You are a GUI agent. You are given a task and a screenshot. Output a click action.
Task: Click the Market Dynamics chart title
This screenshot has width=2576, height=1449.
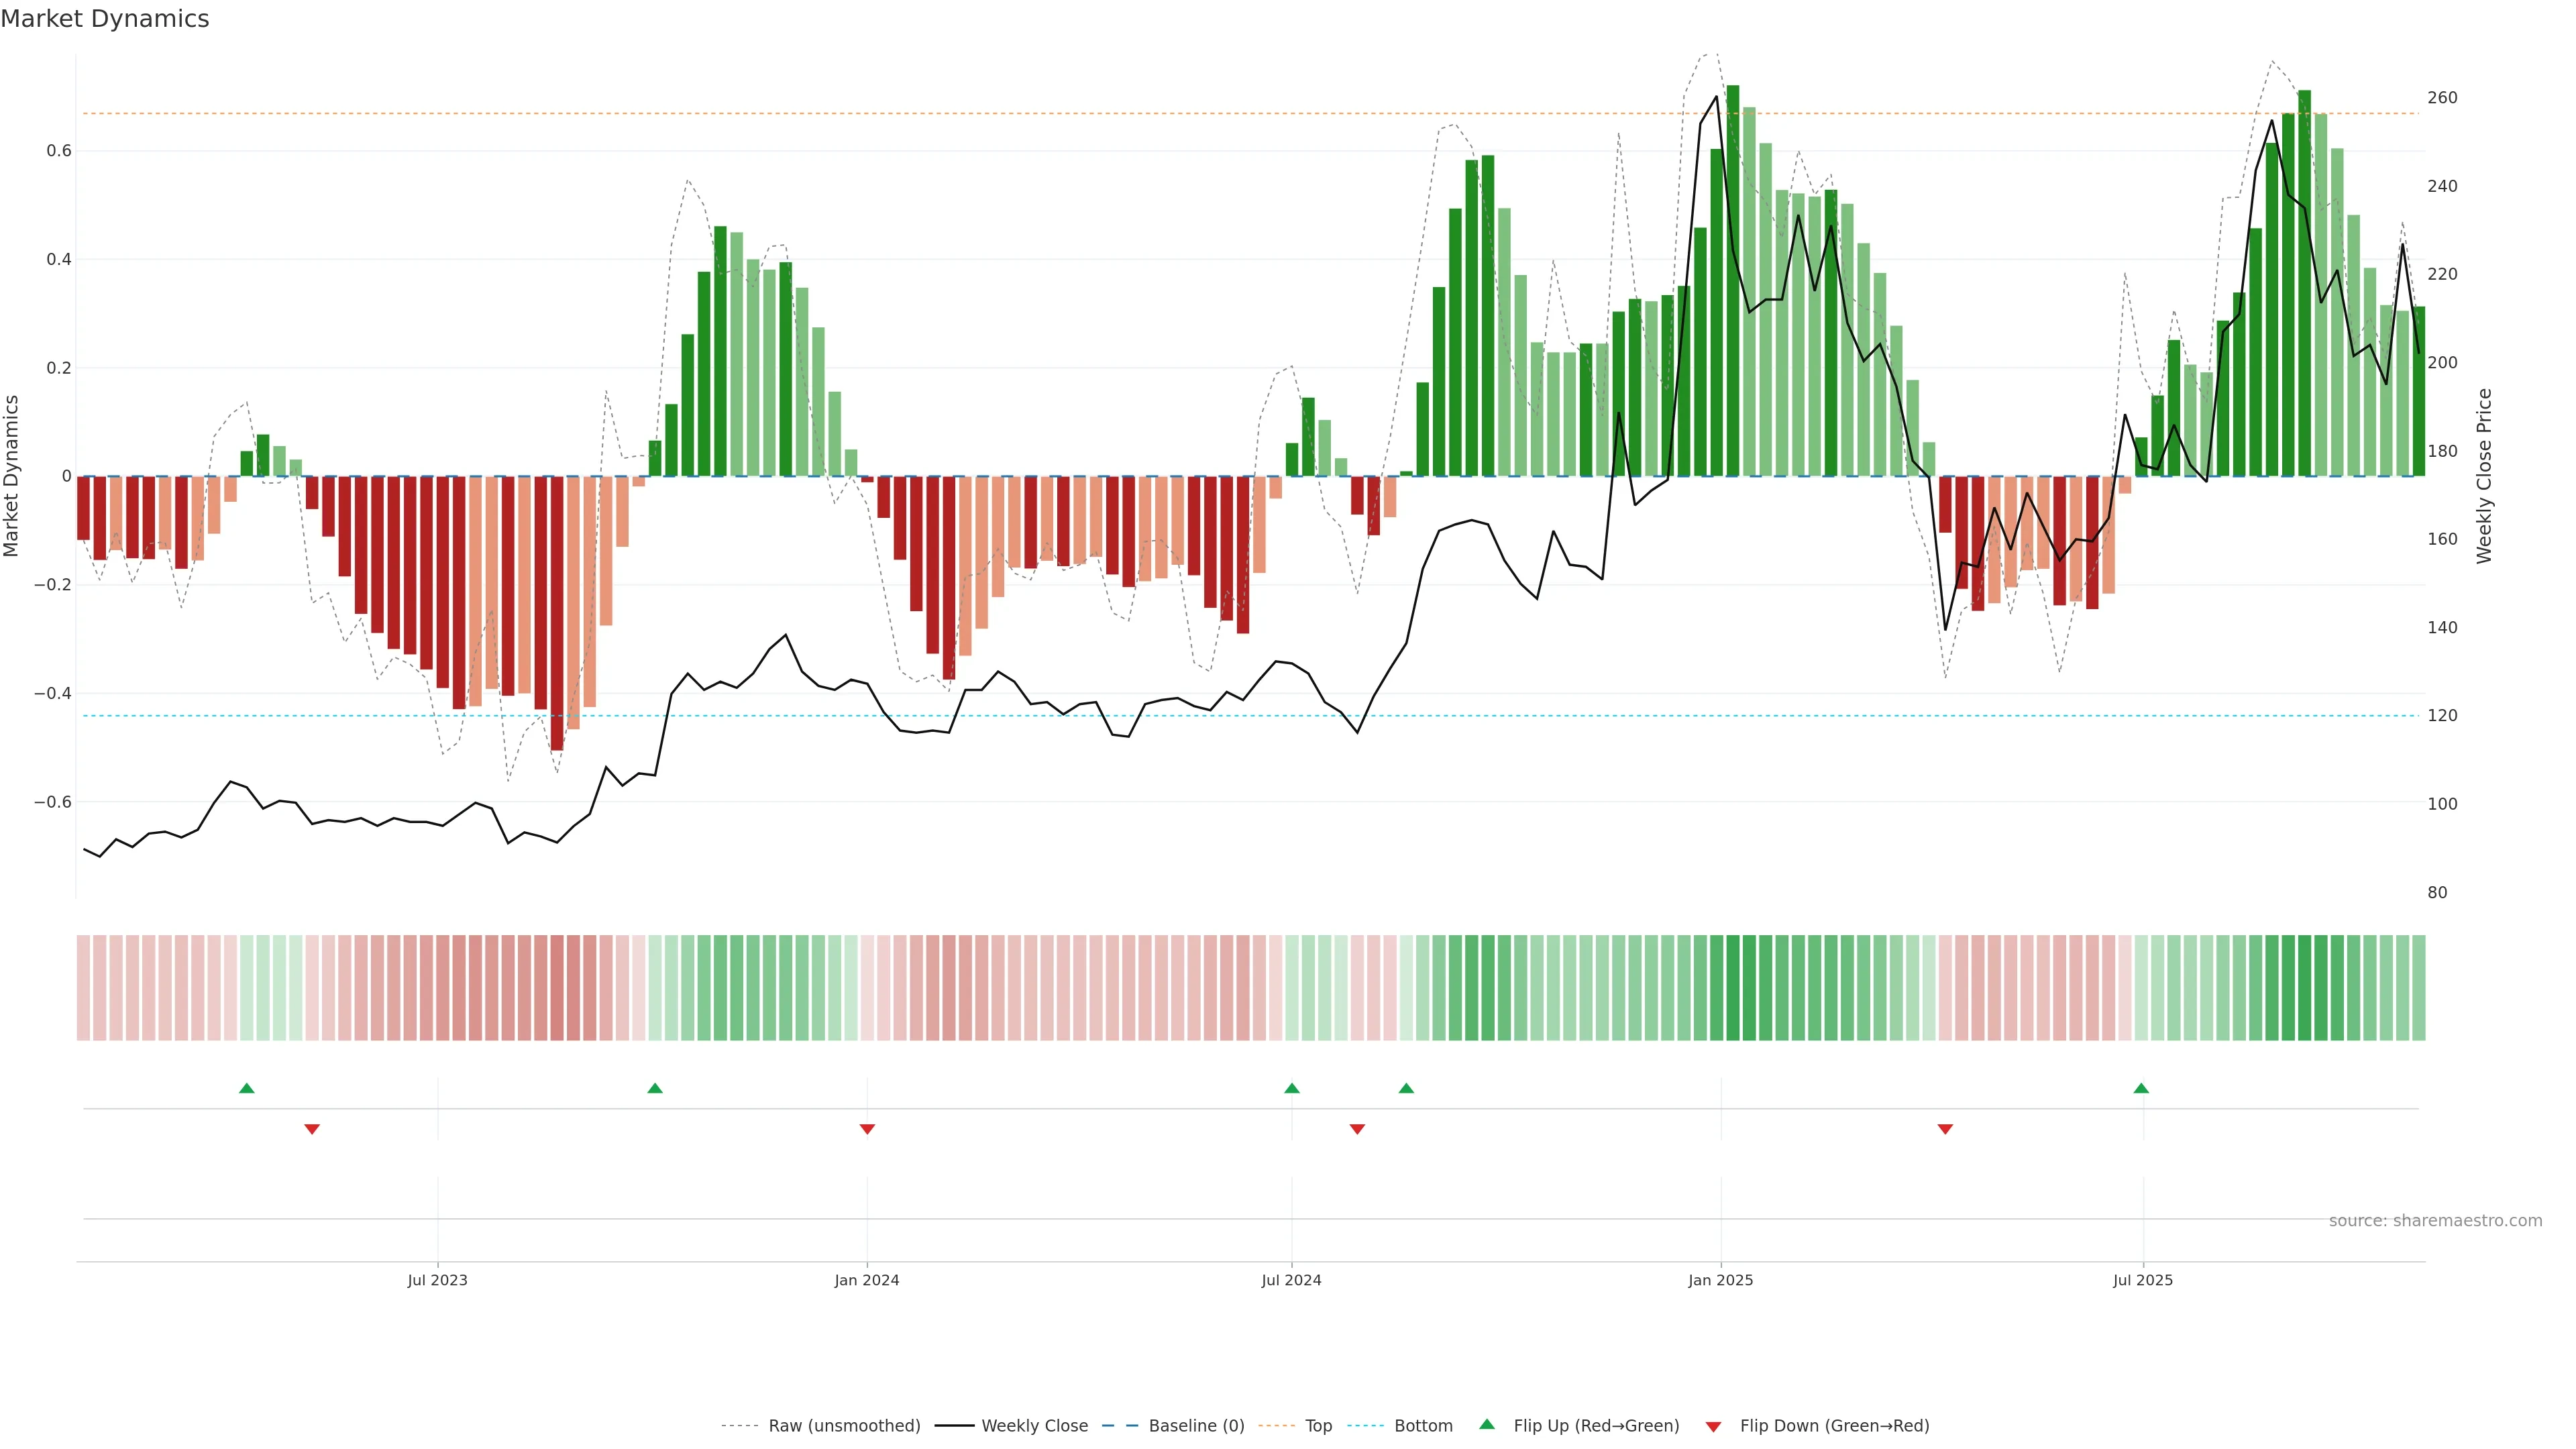point(105,19)
